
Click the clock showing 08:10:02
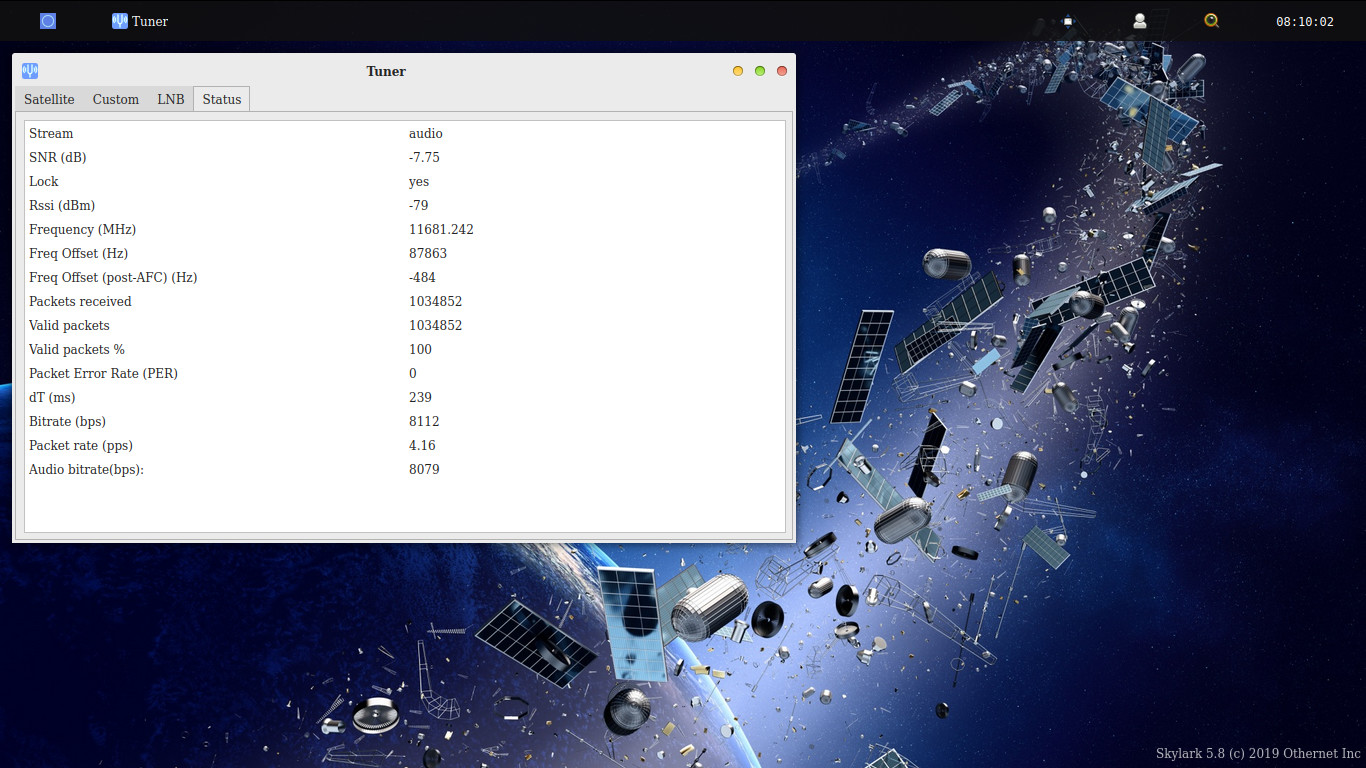tap(1305, 22)
